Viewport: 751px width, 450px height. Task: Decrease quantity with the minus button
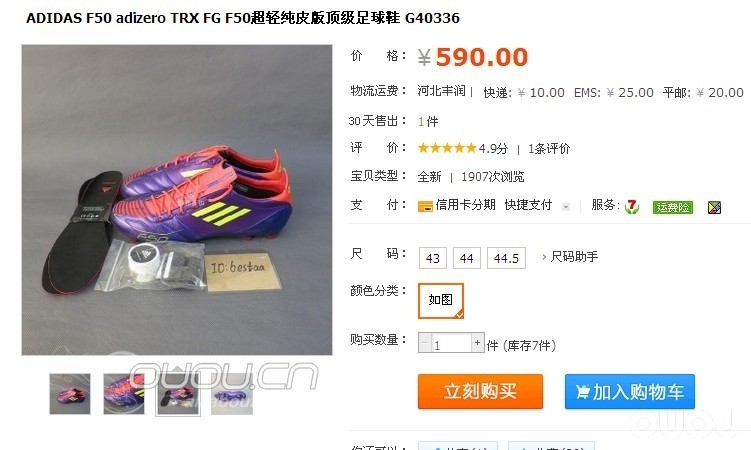click(x=424, y=343)
